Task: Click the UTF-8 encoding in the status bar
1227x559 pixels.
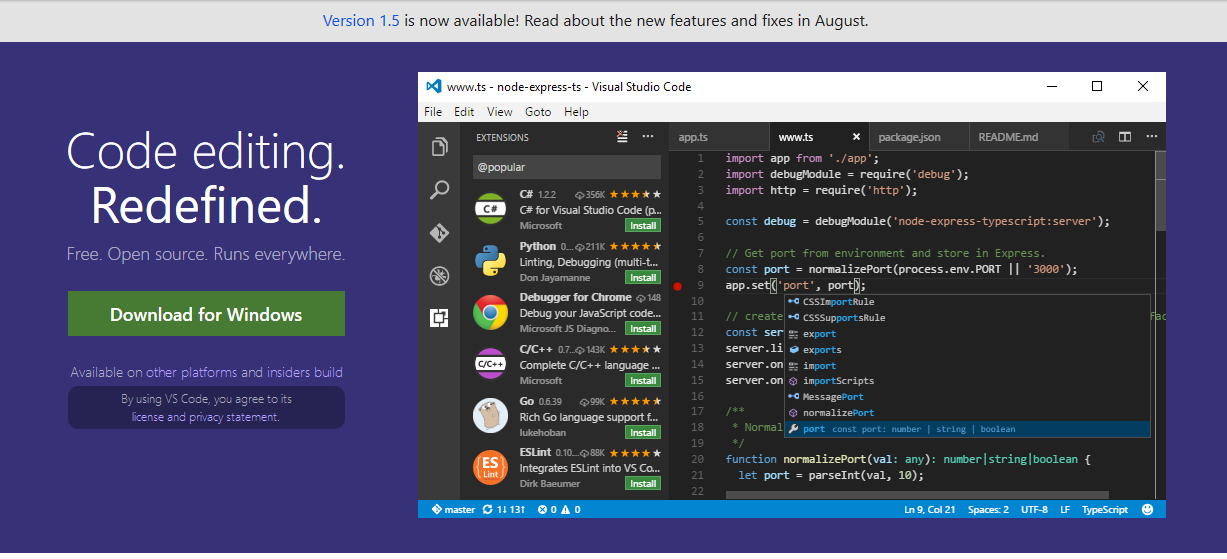Action: [1034, 509]
